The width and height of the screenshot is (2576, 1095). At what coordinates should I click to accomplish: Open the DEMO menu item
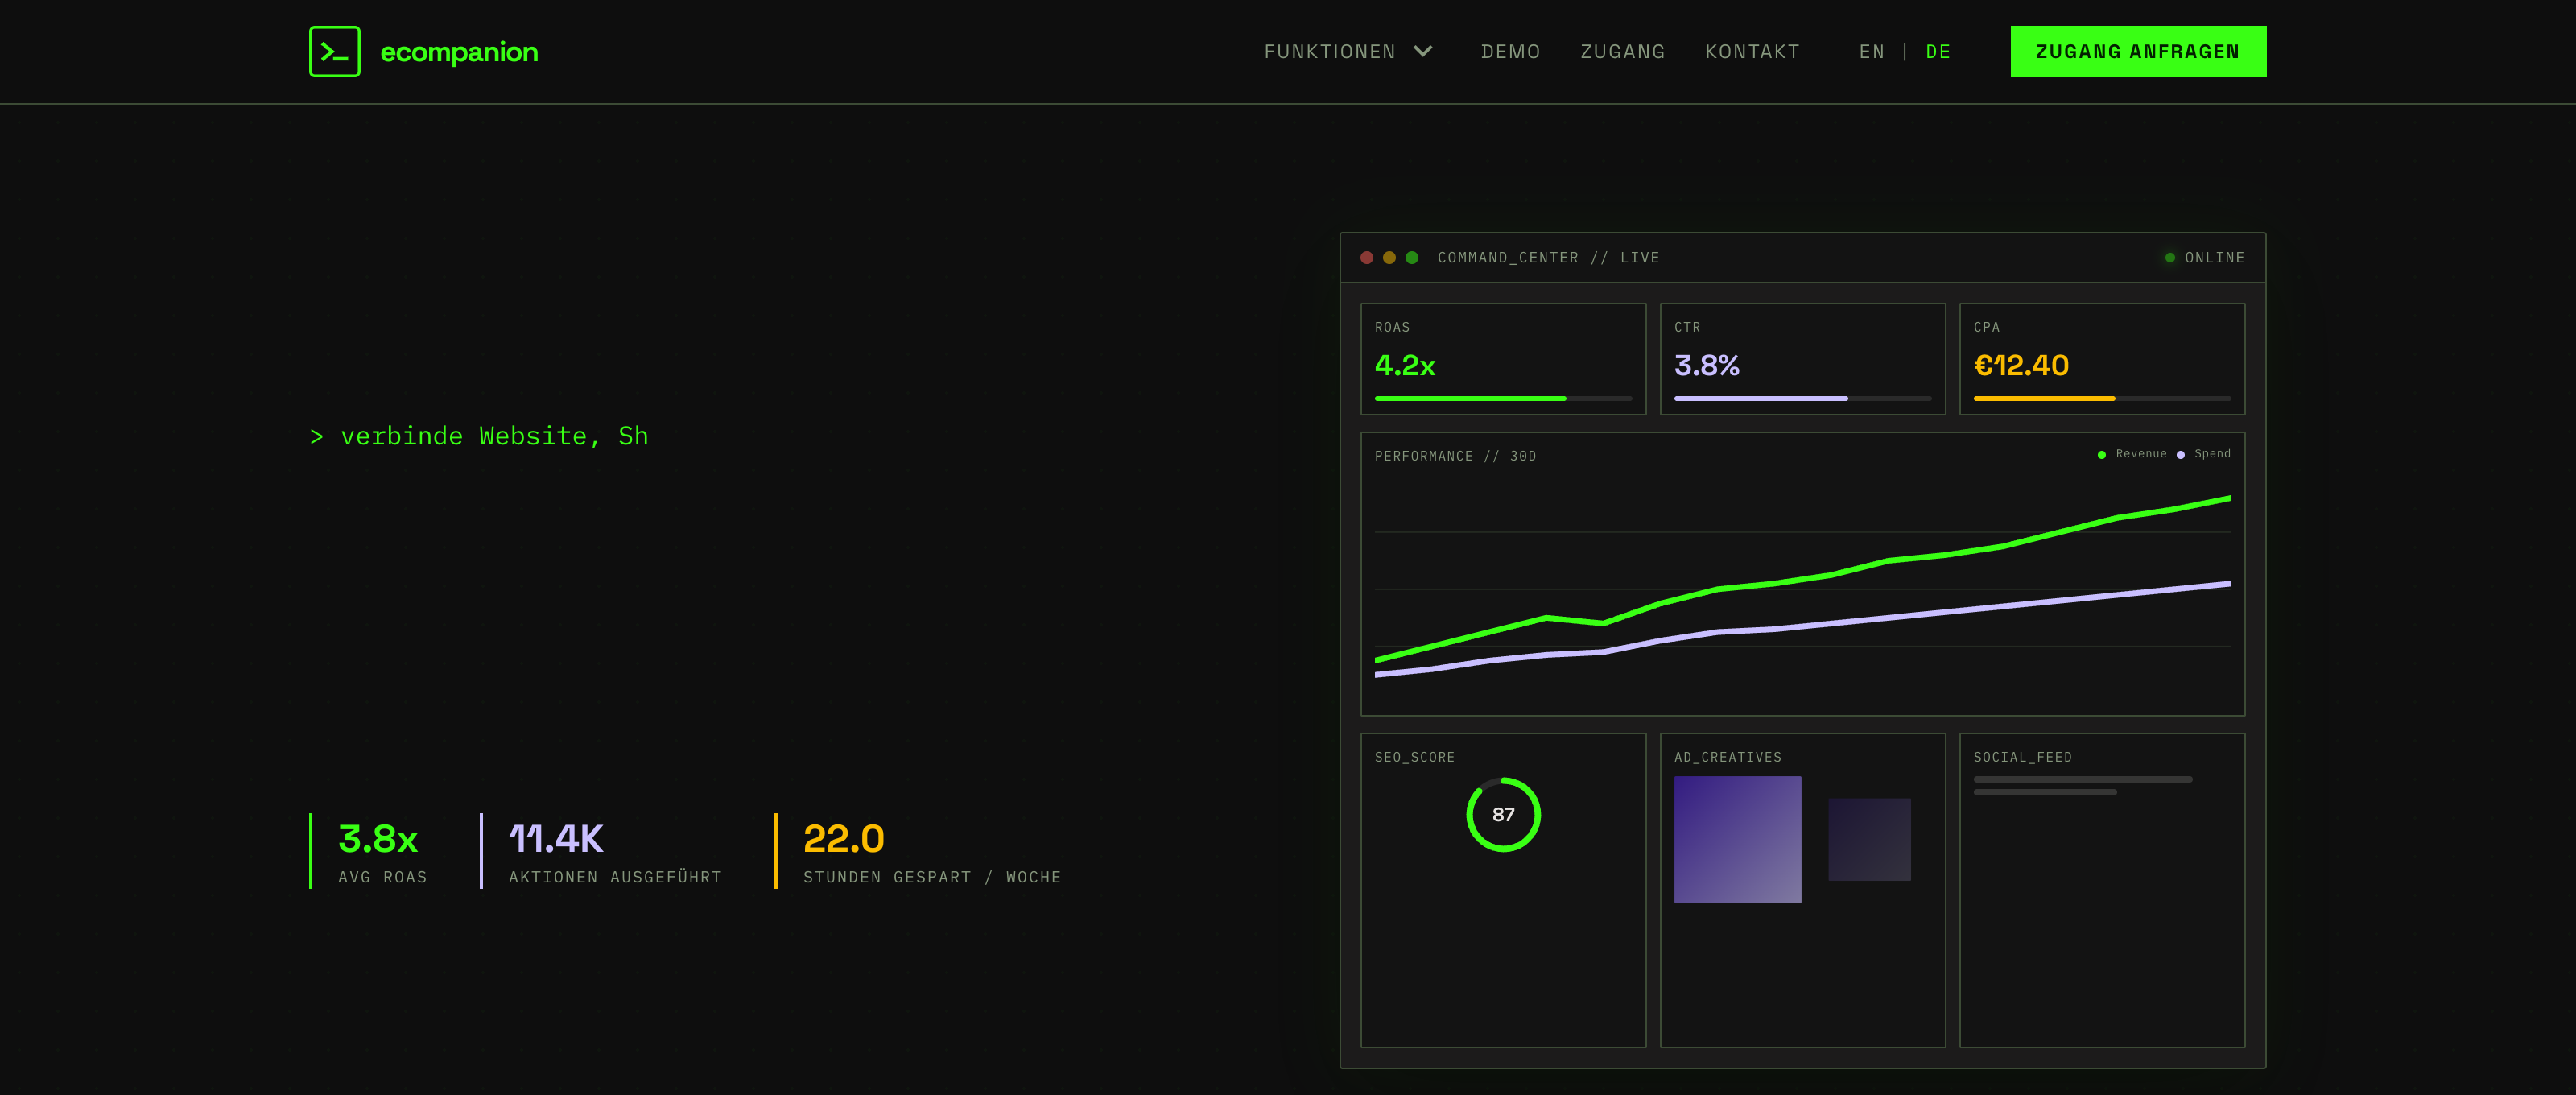tap(1510, 51)
